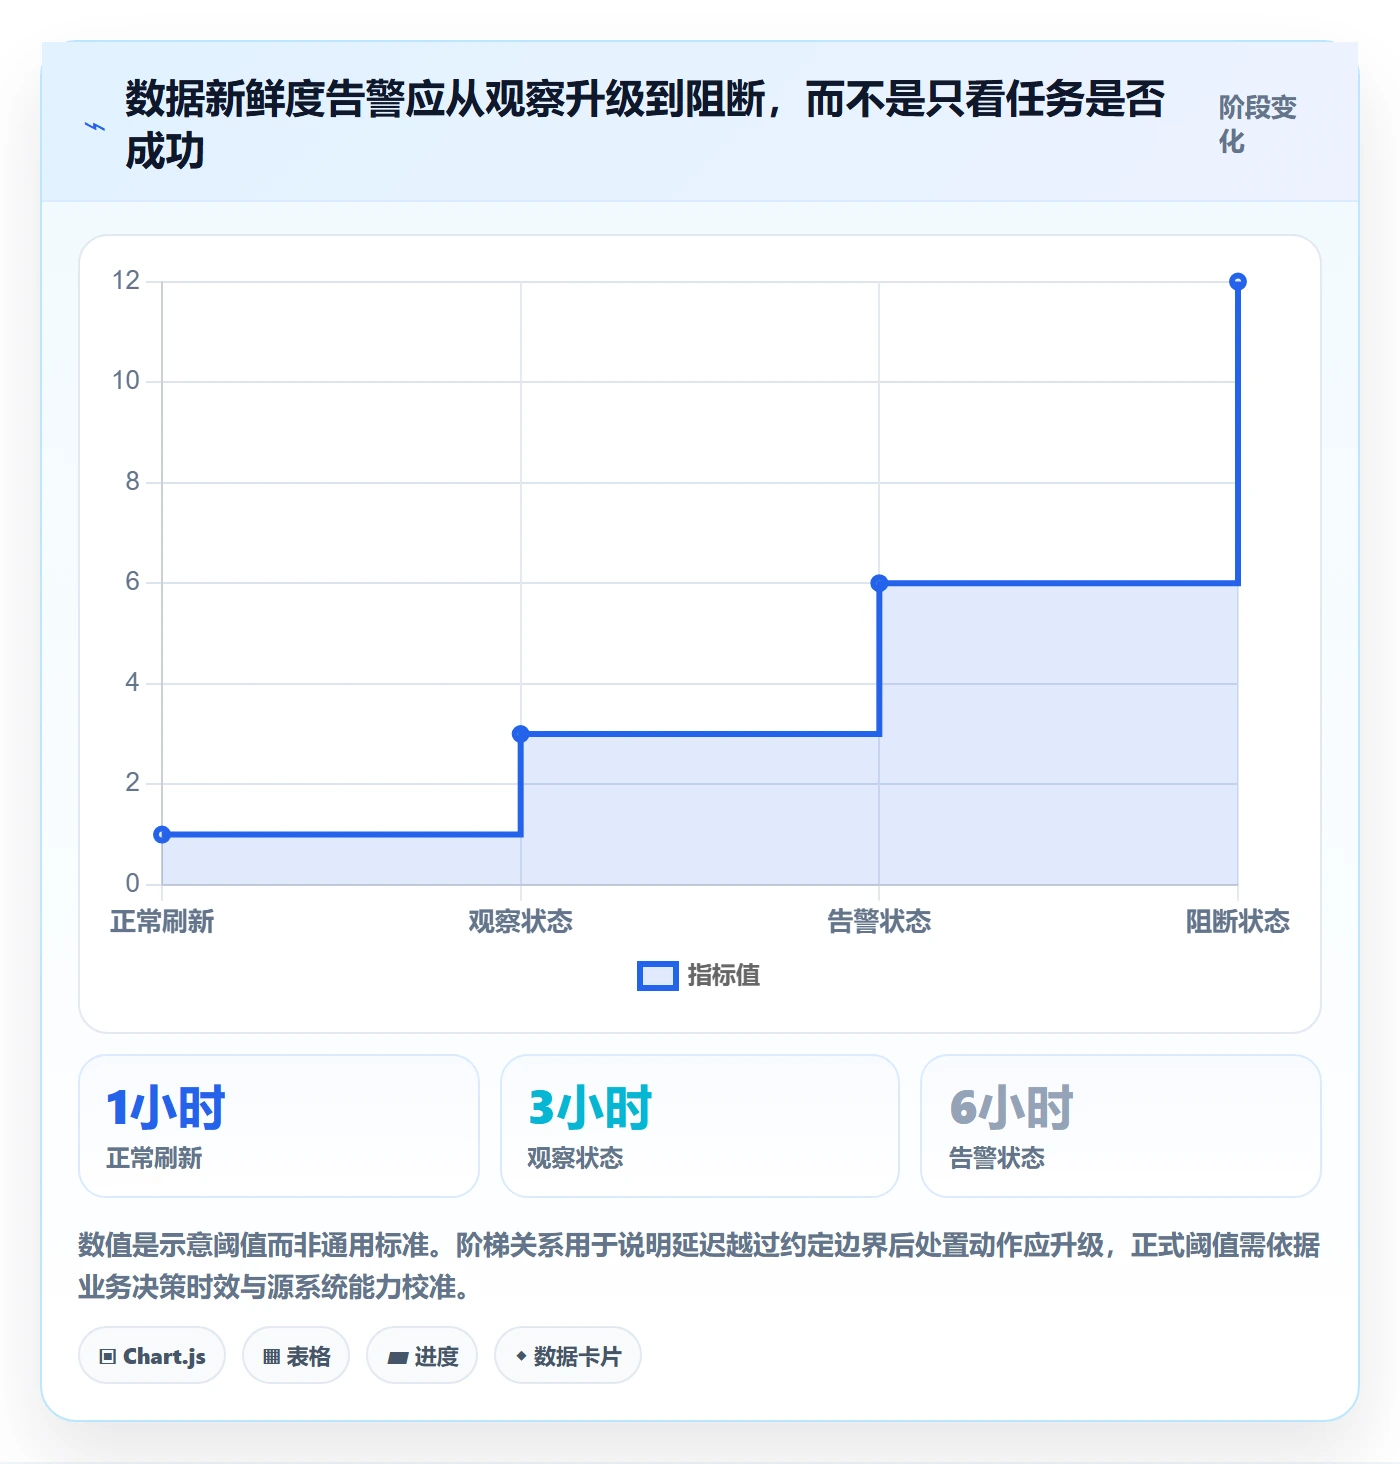This screenshot has height=1464, width=1400.
Task: Click the 阶段变化 label in the header
Action: click(1257, 125)
